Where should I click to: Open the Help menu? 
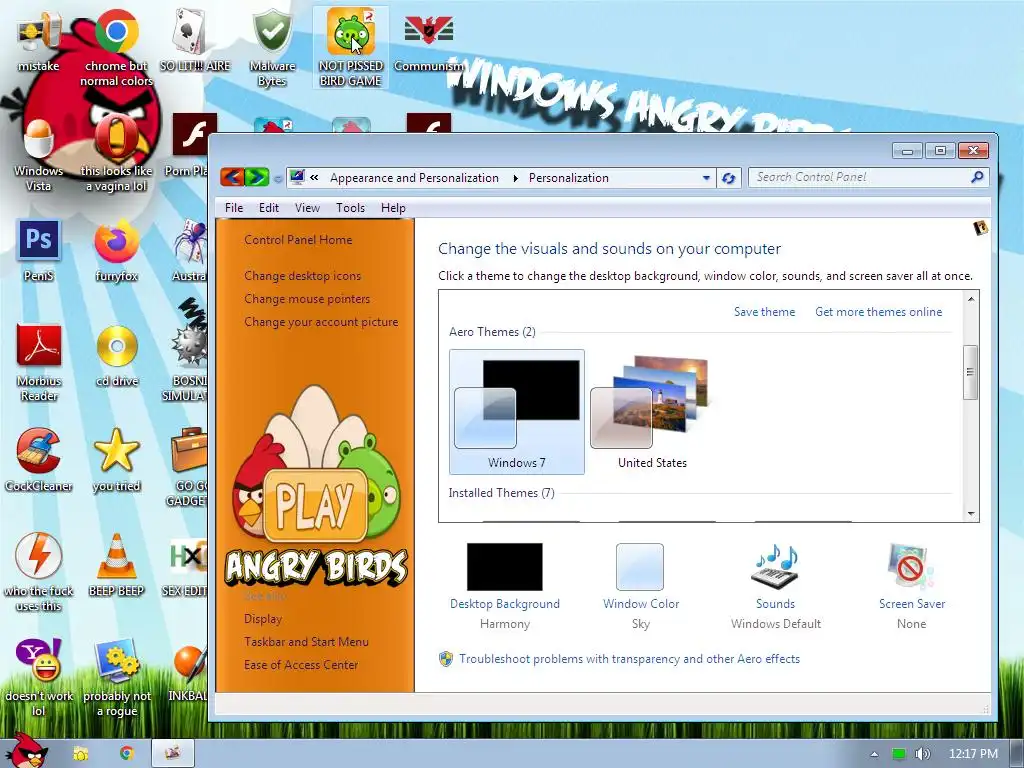pyautogui.click(x=393, y=208)
